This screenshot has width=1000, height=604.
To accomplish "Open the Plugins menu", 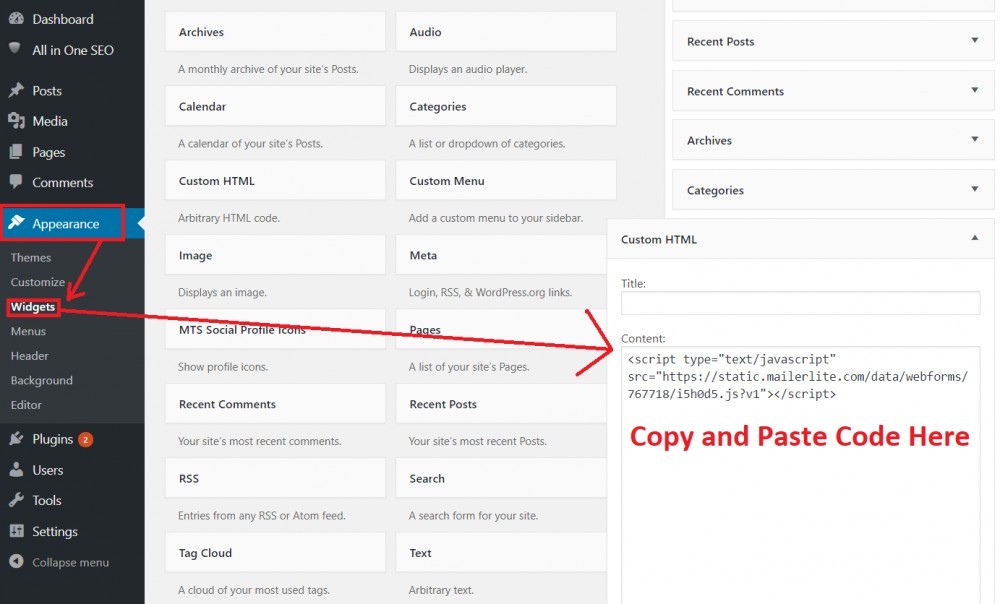I will click(52, 439).
